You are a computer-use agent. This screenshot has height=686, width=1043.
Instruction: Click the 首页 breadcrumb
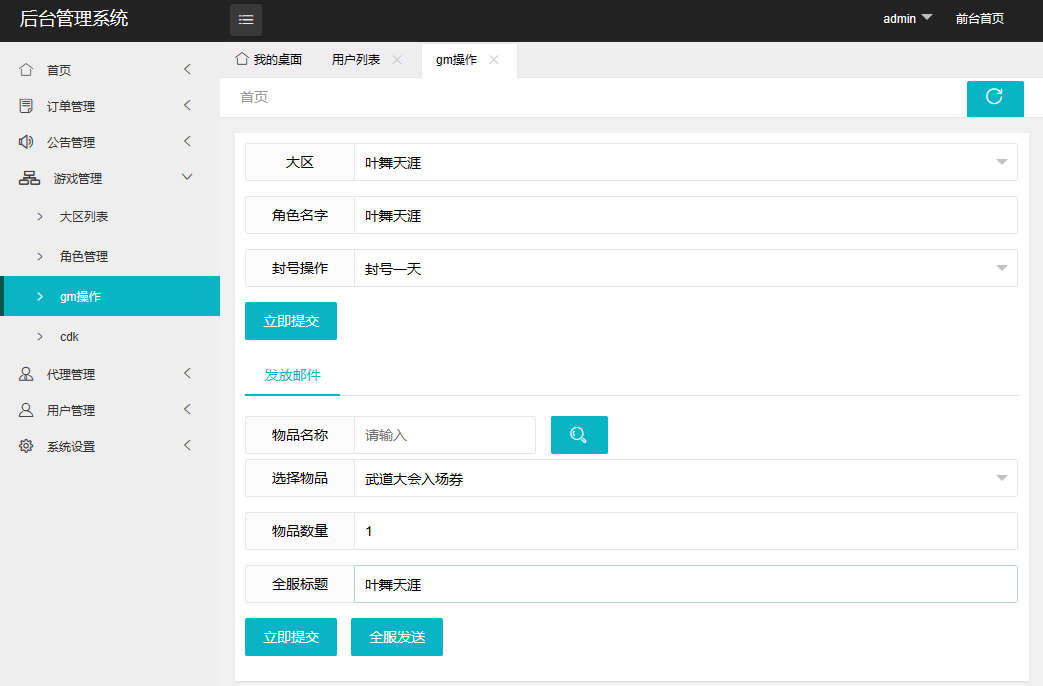(x=254, y=97)
